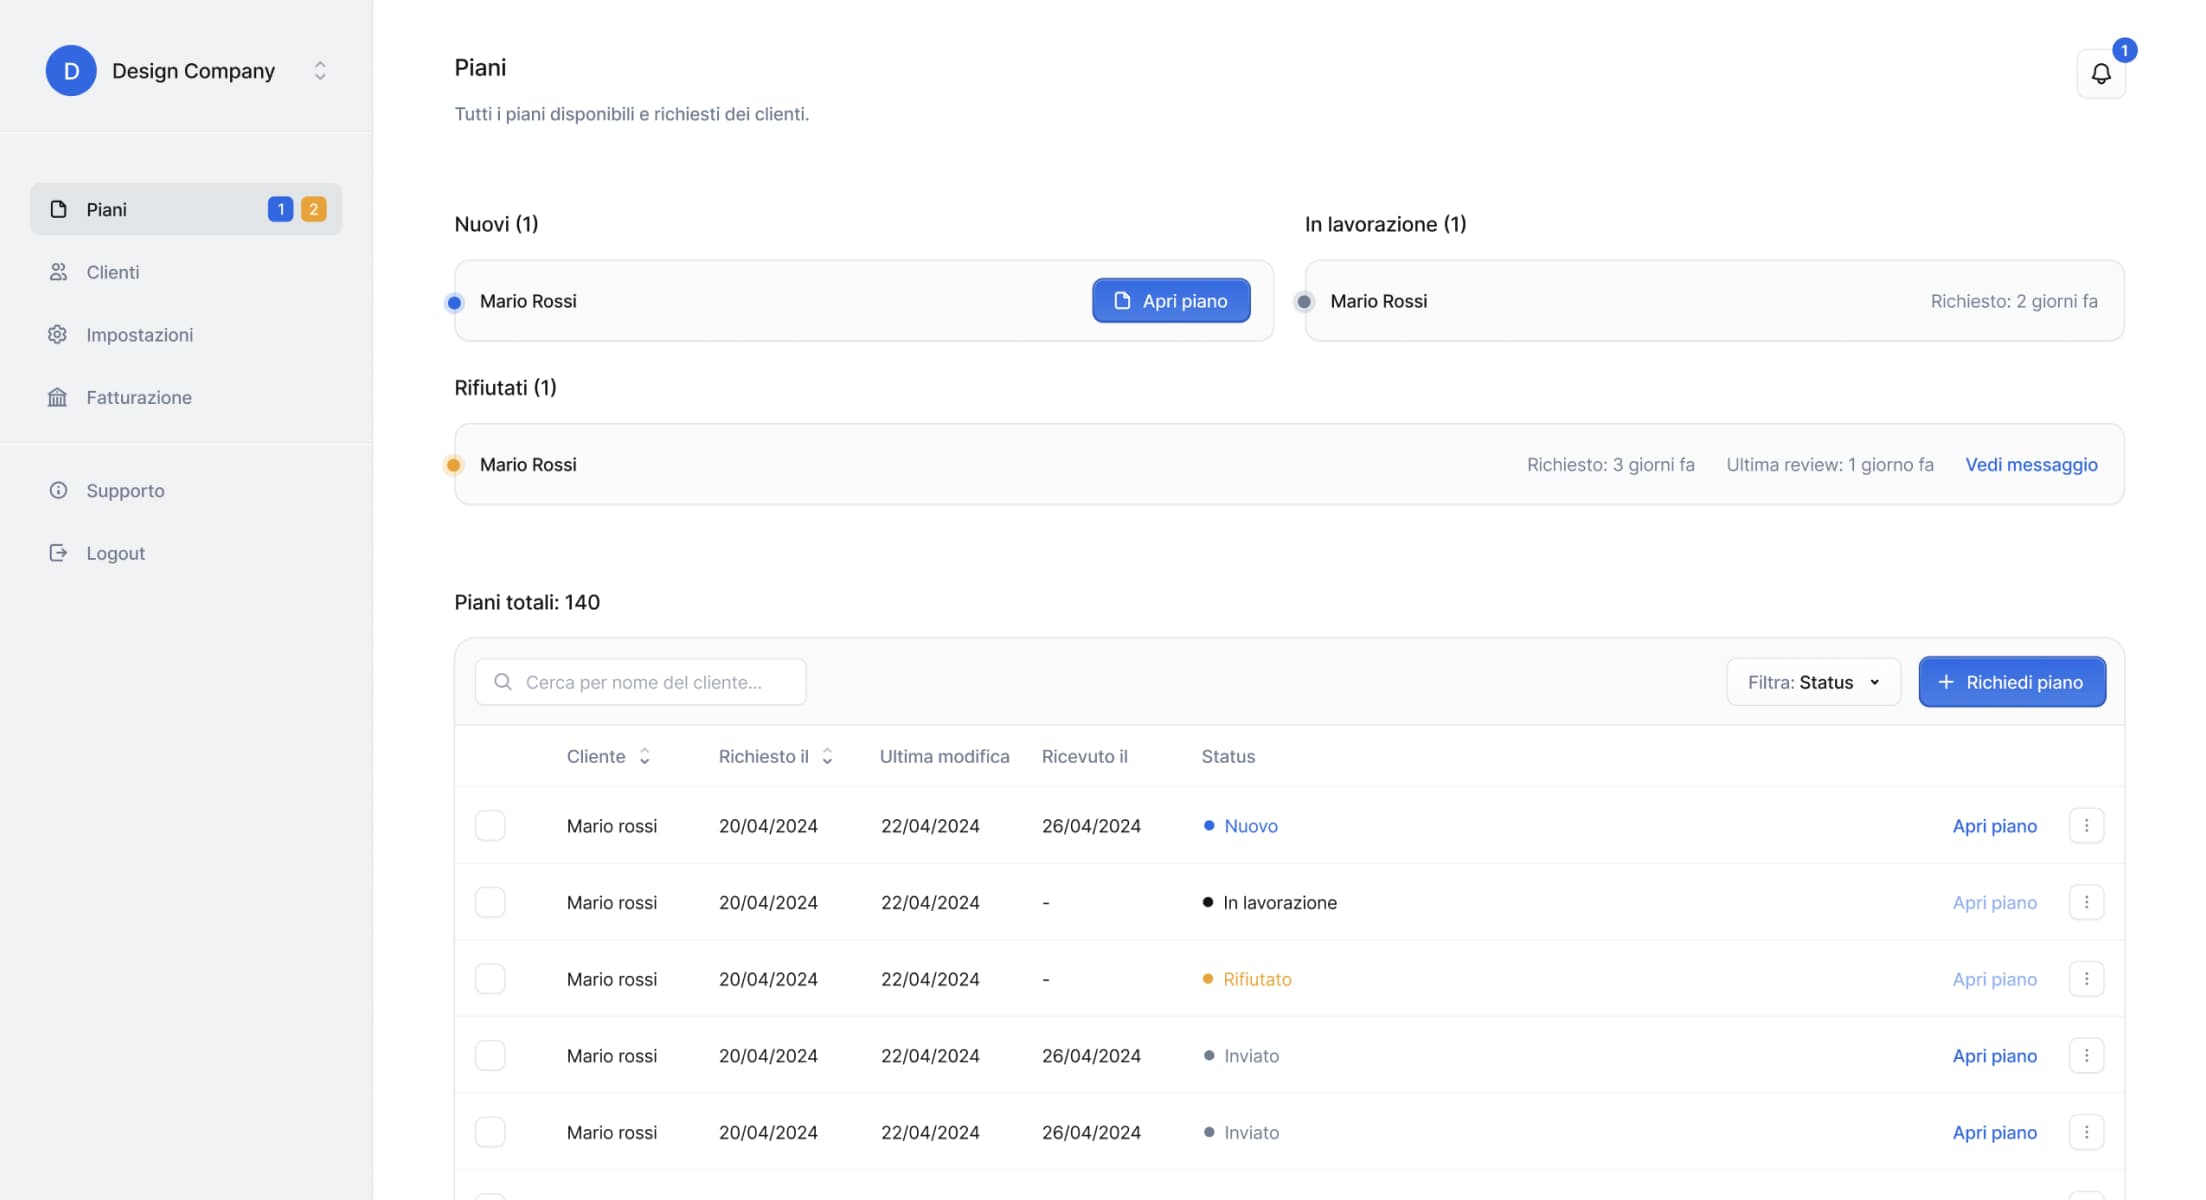Viewport: 2206px width, 1200px height.
Task: Click the Richiedi piano button
Action: pos(2012,682)
